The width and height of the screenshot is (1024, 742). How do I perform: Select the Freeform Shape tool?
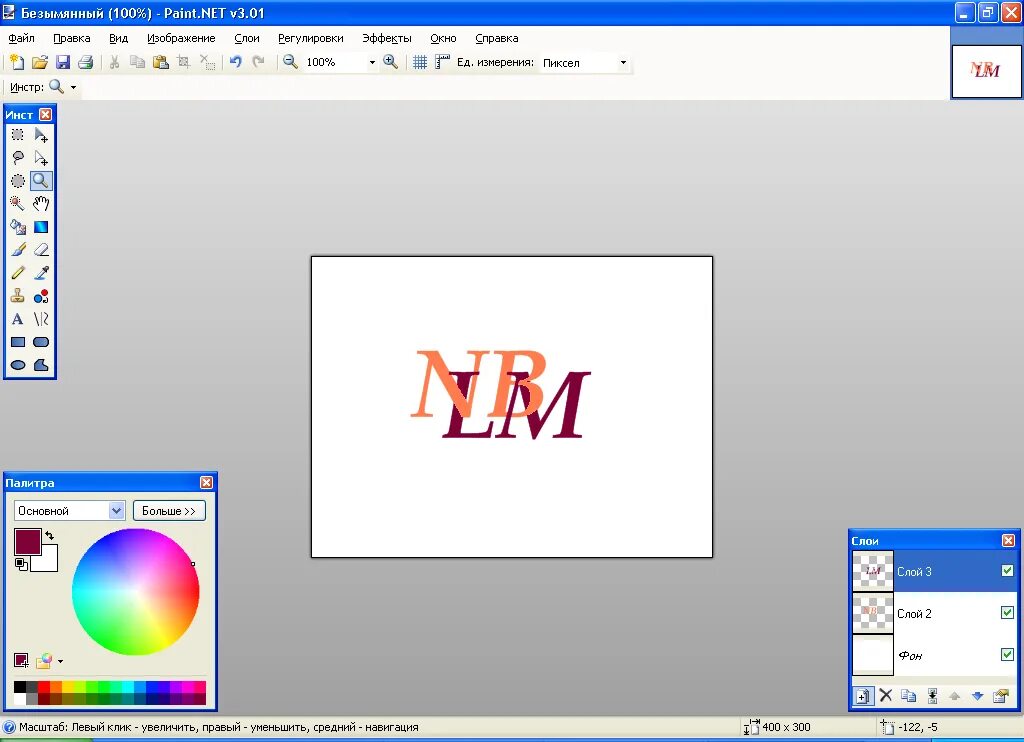41,365
